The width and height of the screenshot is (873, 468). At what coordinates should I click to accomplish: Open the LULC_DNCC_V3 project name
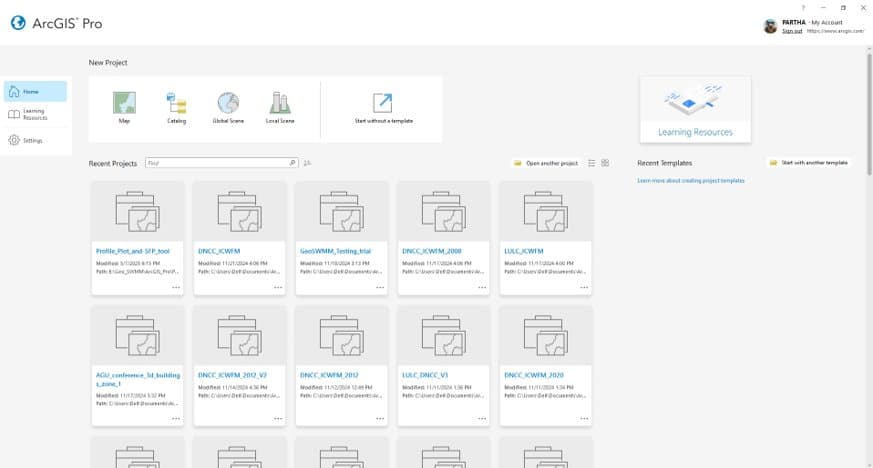click(x=425, y=375)
